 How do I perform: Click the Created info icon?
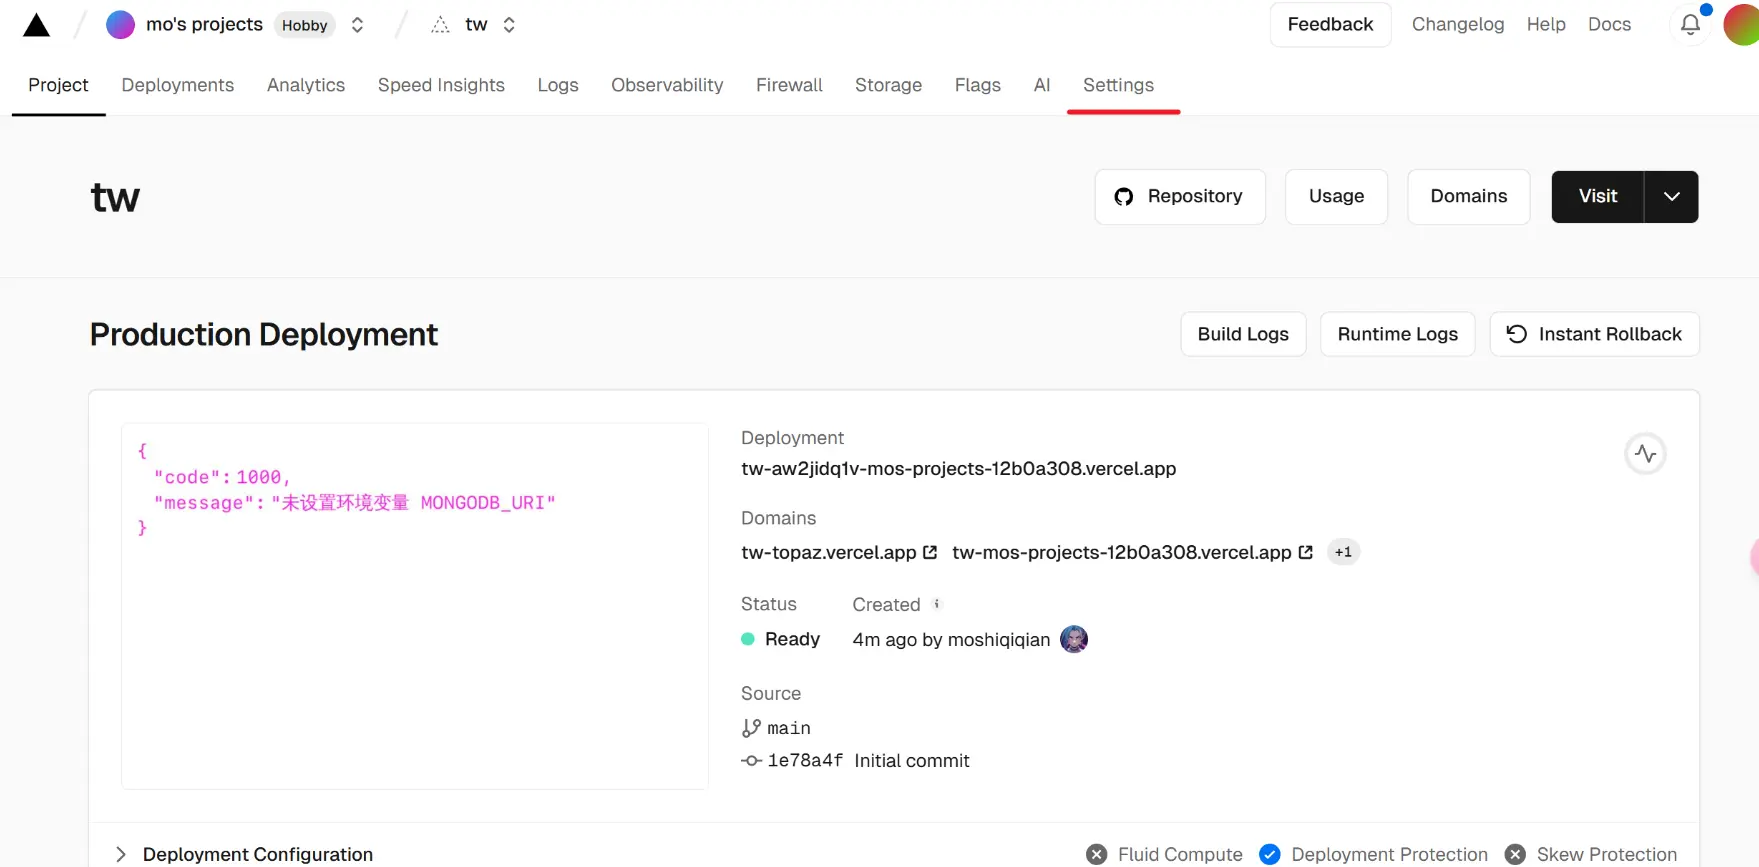(937, 604)
